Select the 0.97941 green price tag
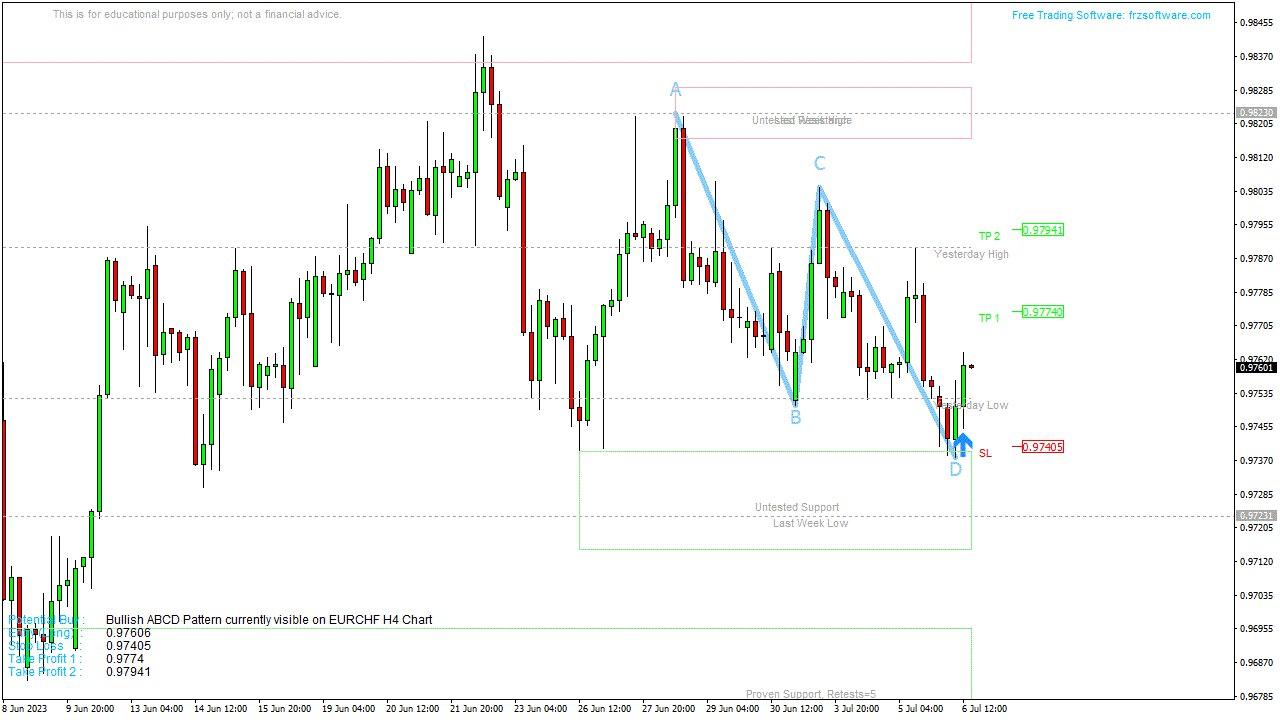 click(1043, 230)
